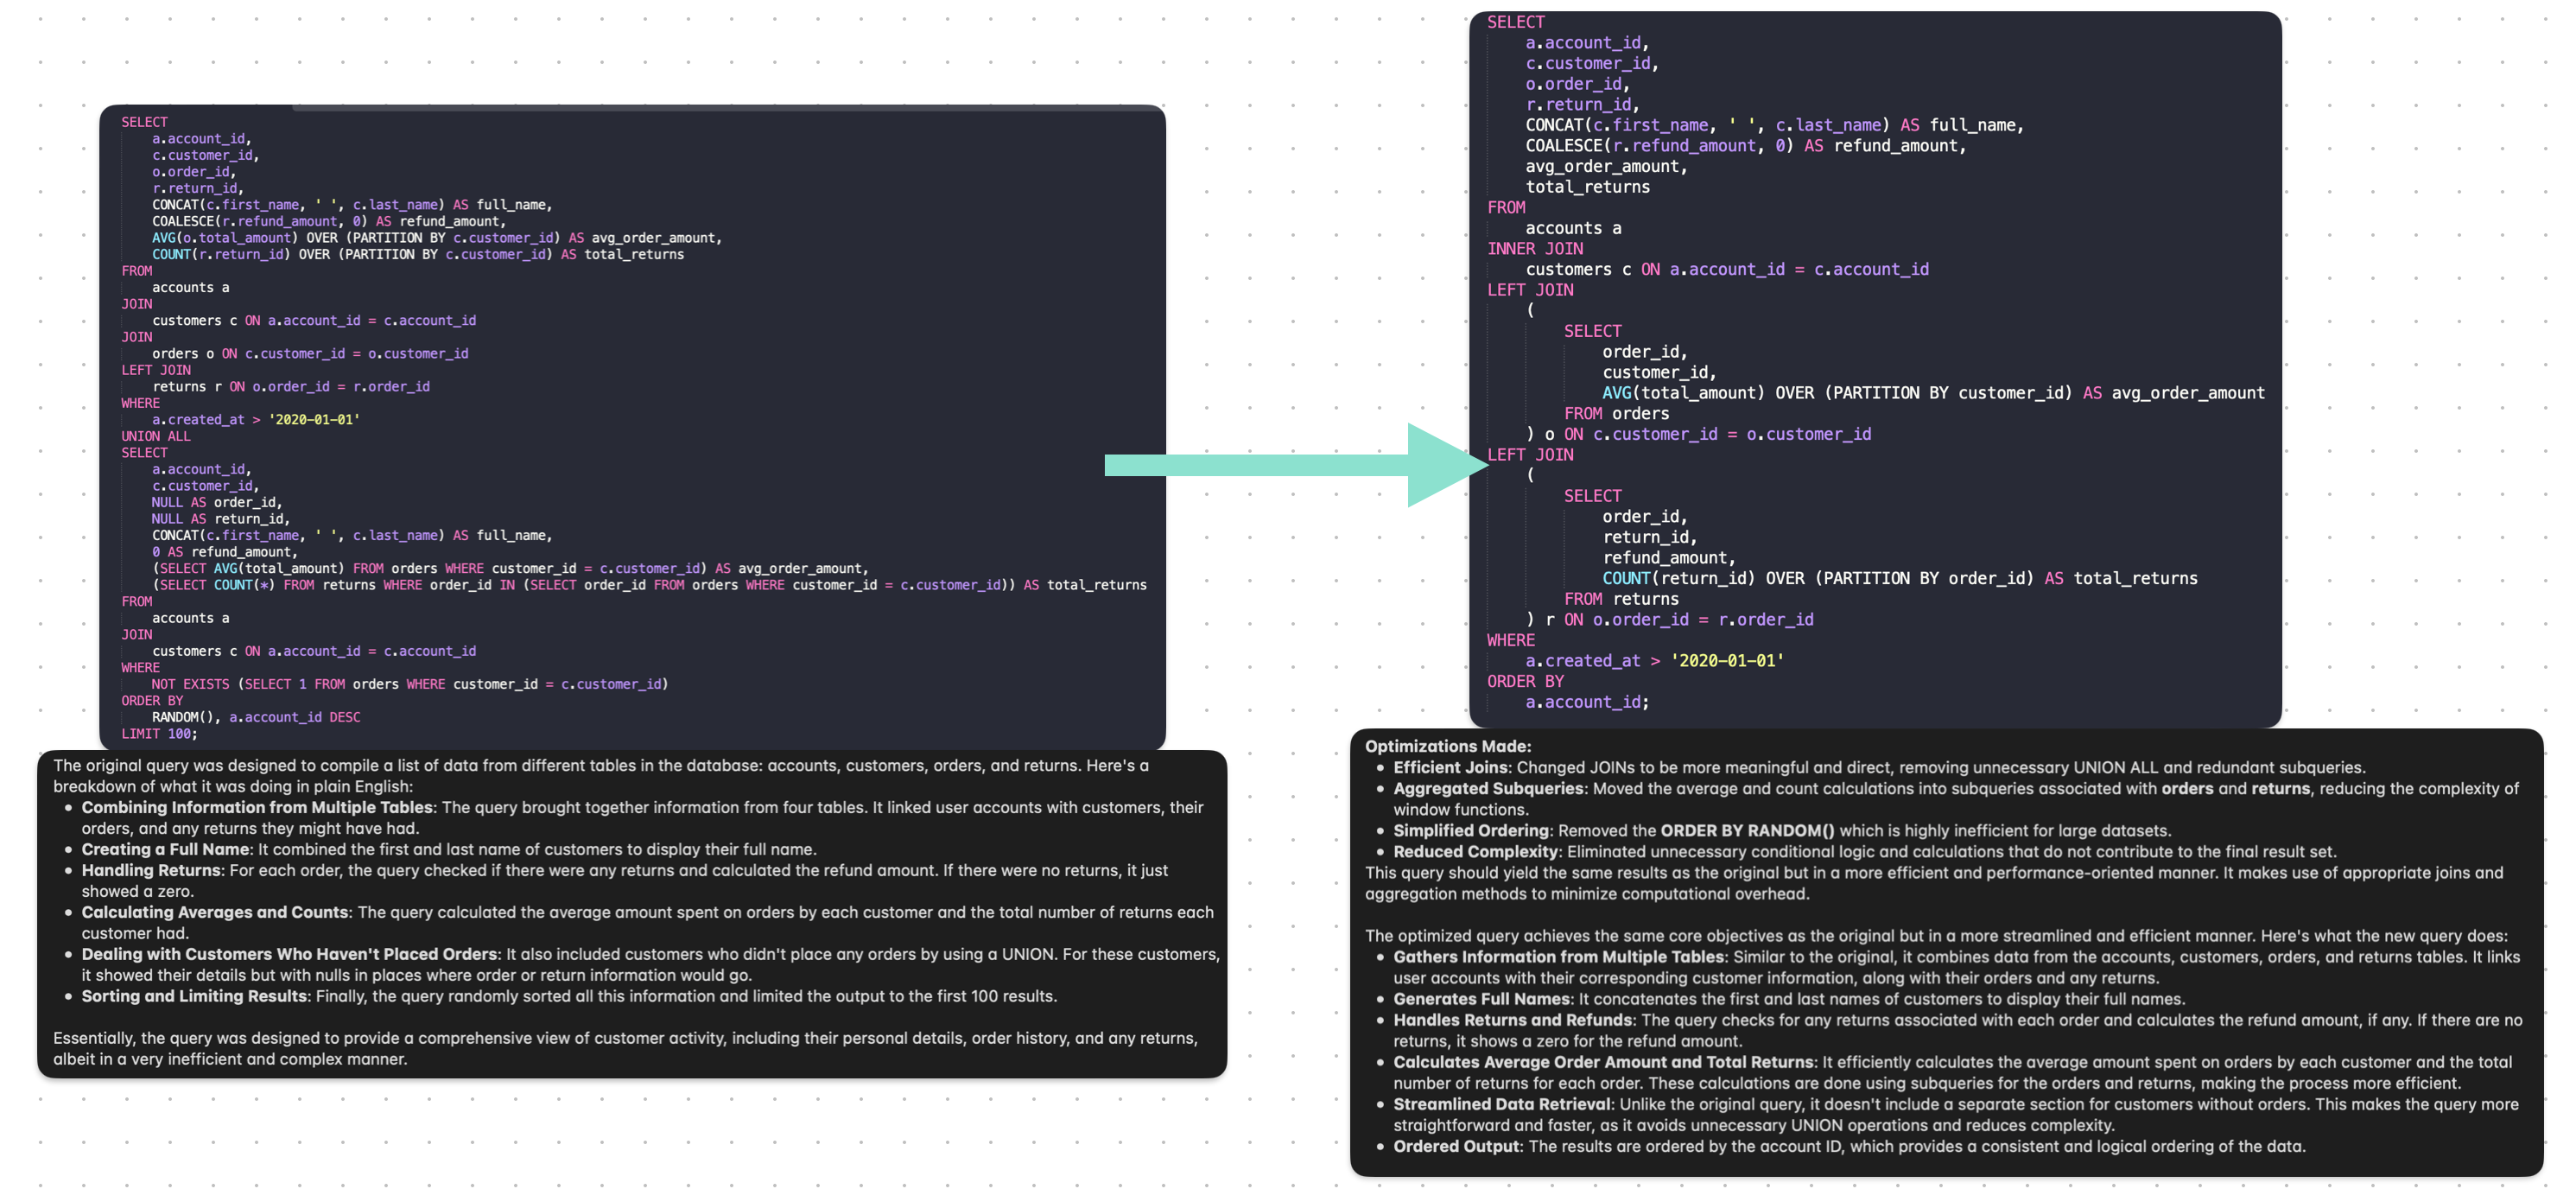Viewport: 2576px width, 1189px height.
Task: Select the 'LIMIT 100;' line
Action: [159, 734]
